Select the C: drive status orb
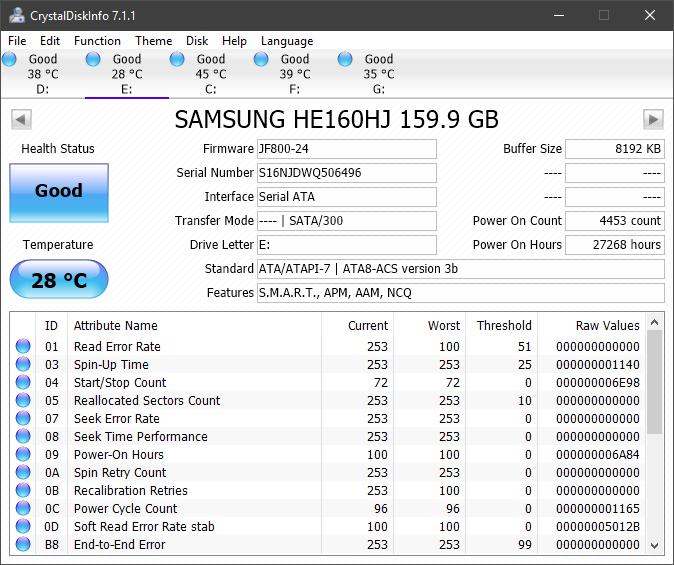This screenshot has width=674, height=565. pos(177,59)
